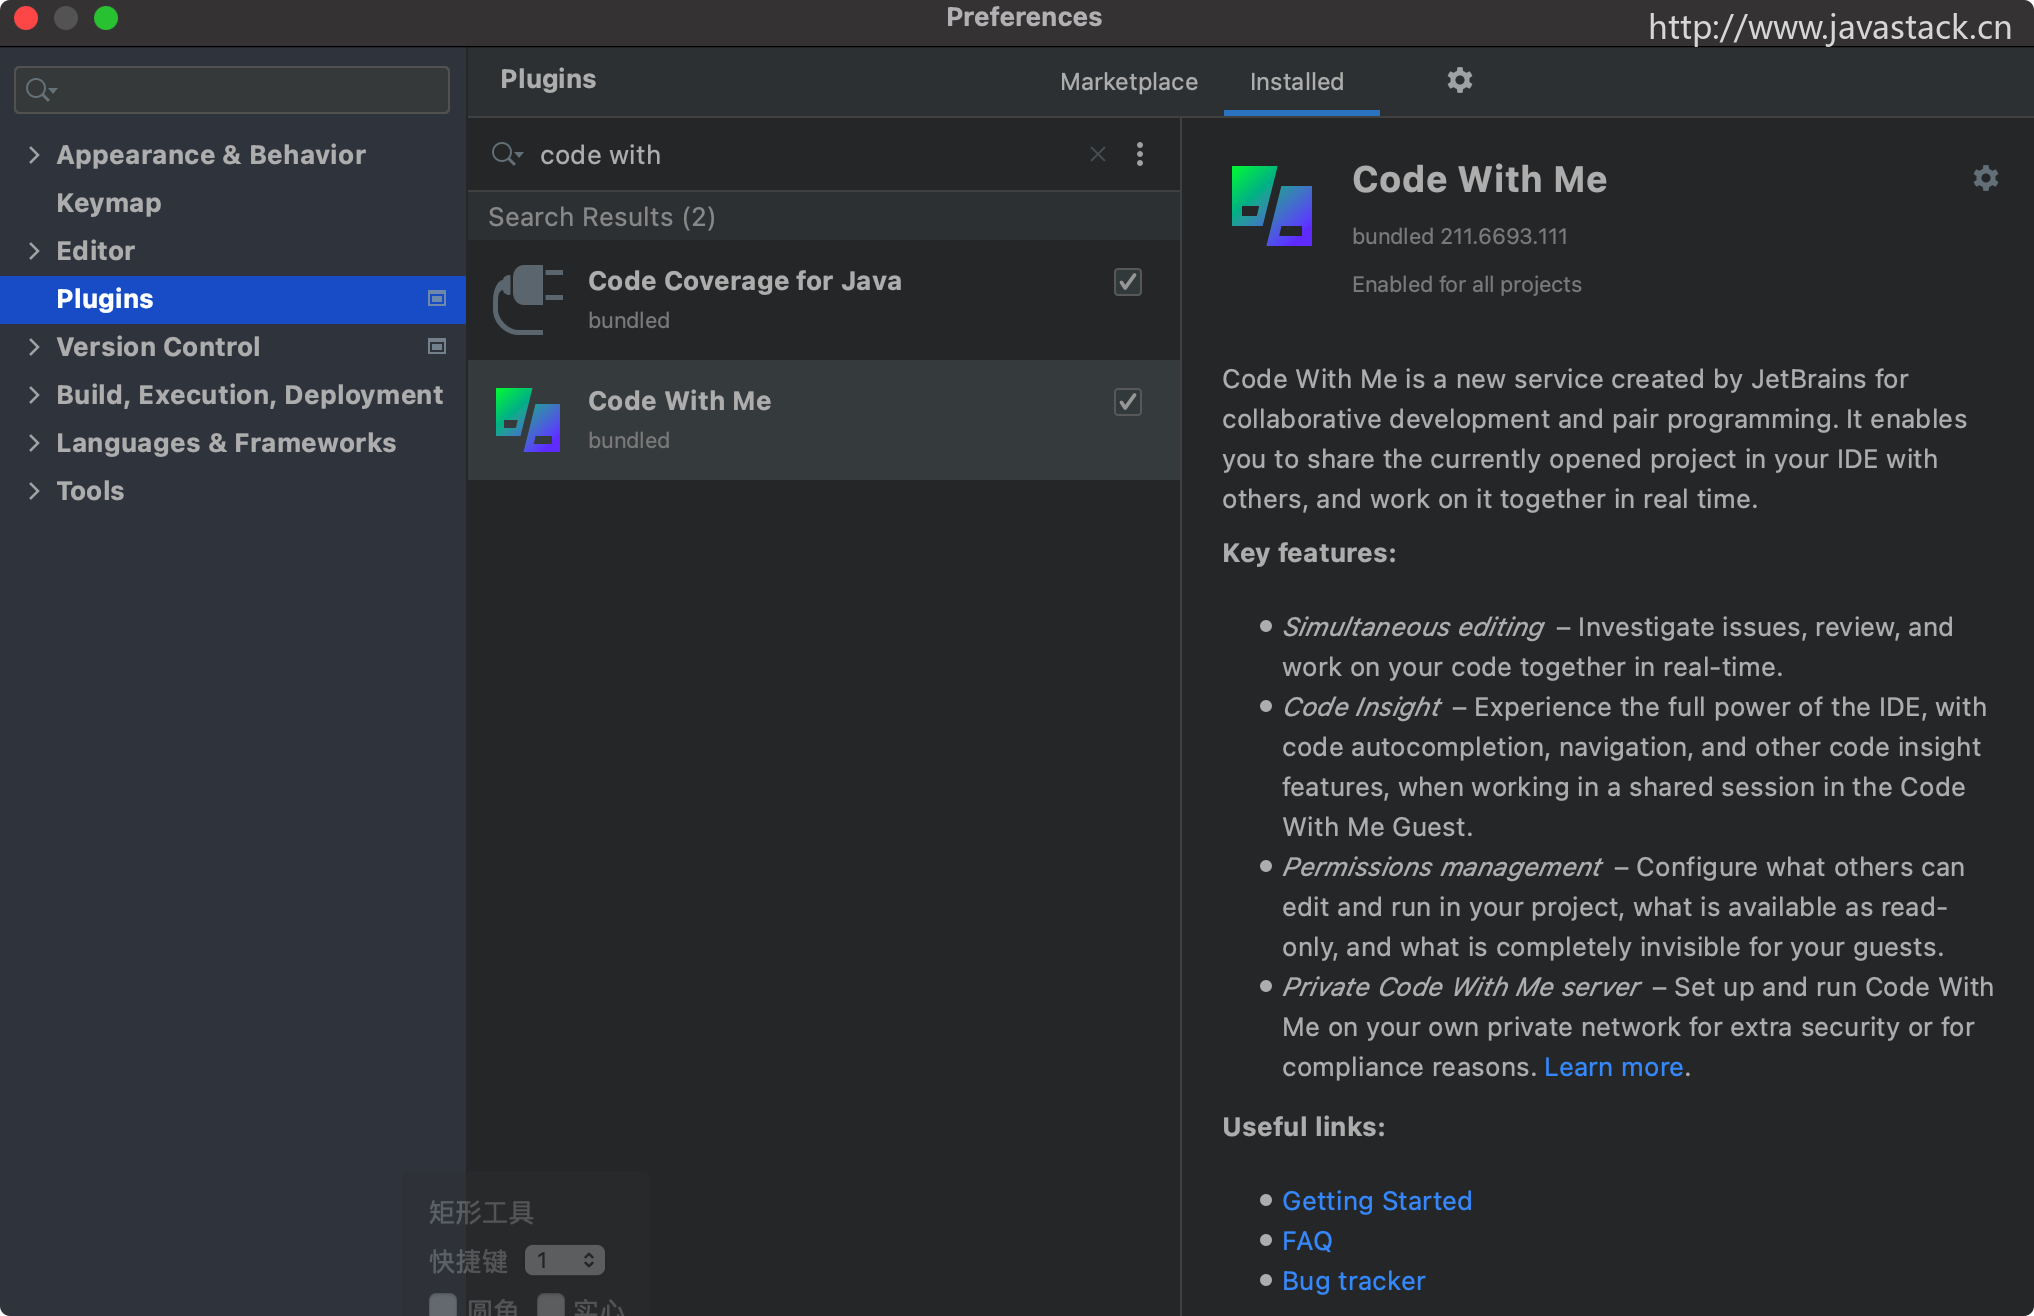Switch to the Marketplace tab
The width and height of the screenshot is (2034, 1316).
[1129, 82]
